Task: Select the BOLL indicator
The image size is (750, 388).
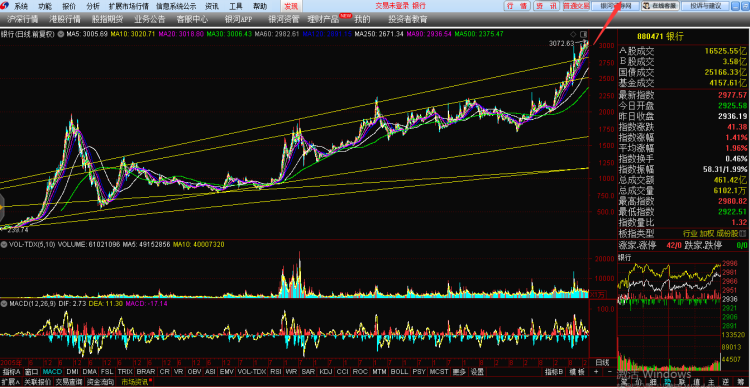Action: tap(399, 372)
